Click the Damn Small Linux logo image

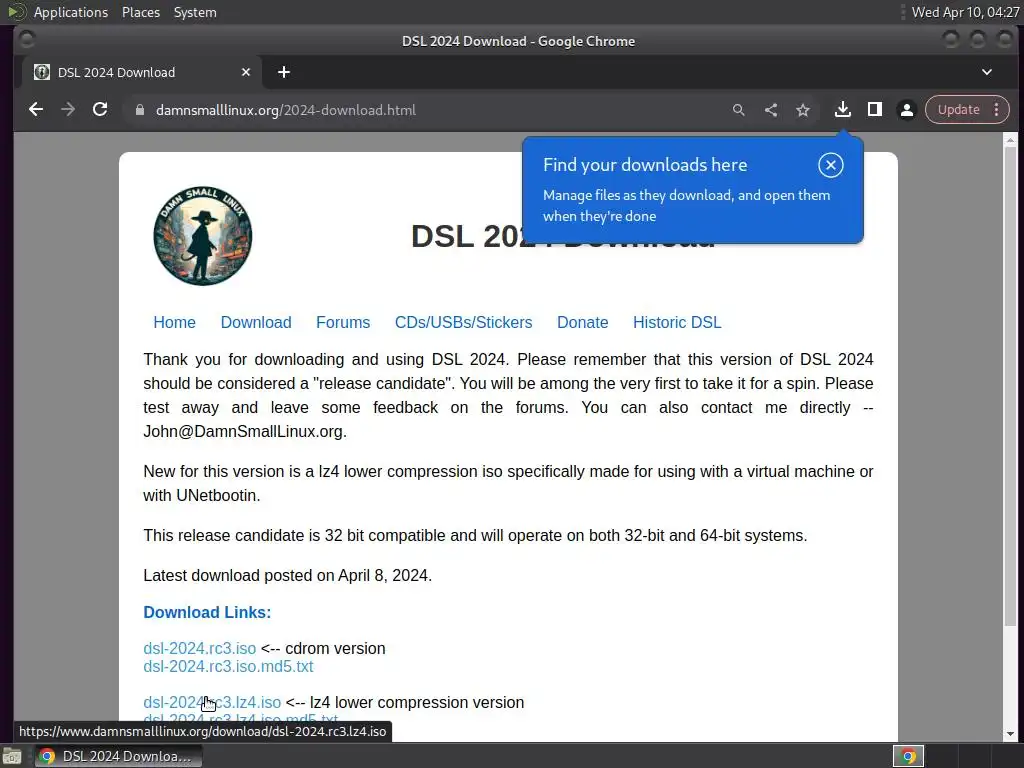tap(202, 236)
